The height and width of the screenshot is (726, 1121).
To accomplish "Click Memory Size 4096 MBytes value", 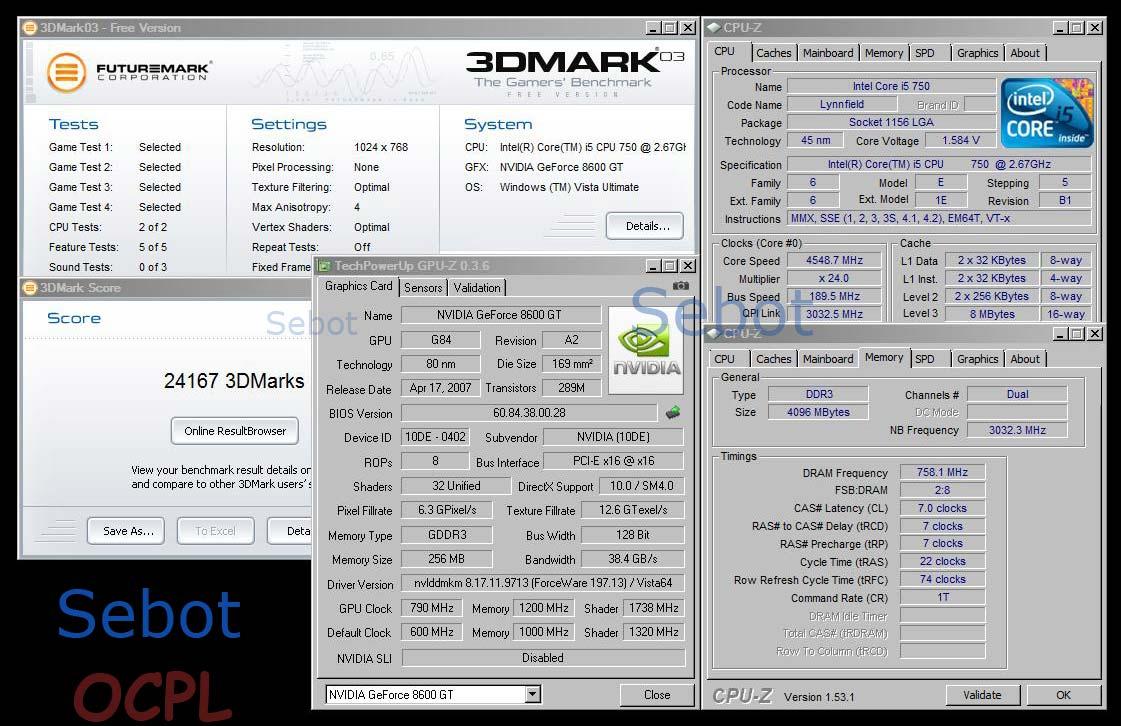I will click(818, 412).
